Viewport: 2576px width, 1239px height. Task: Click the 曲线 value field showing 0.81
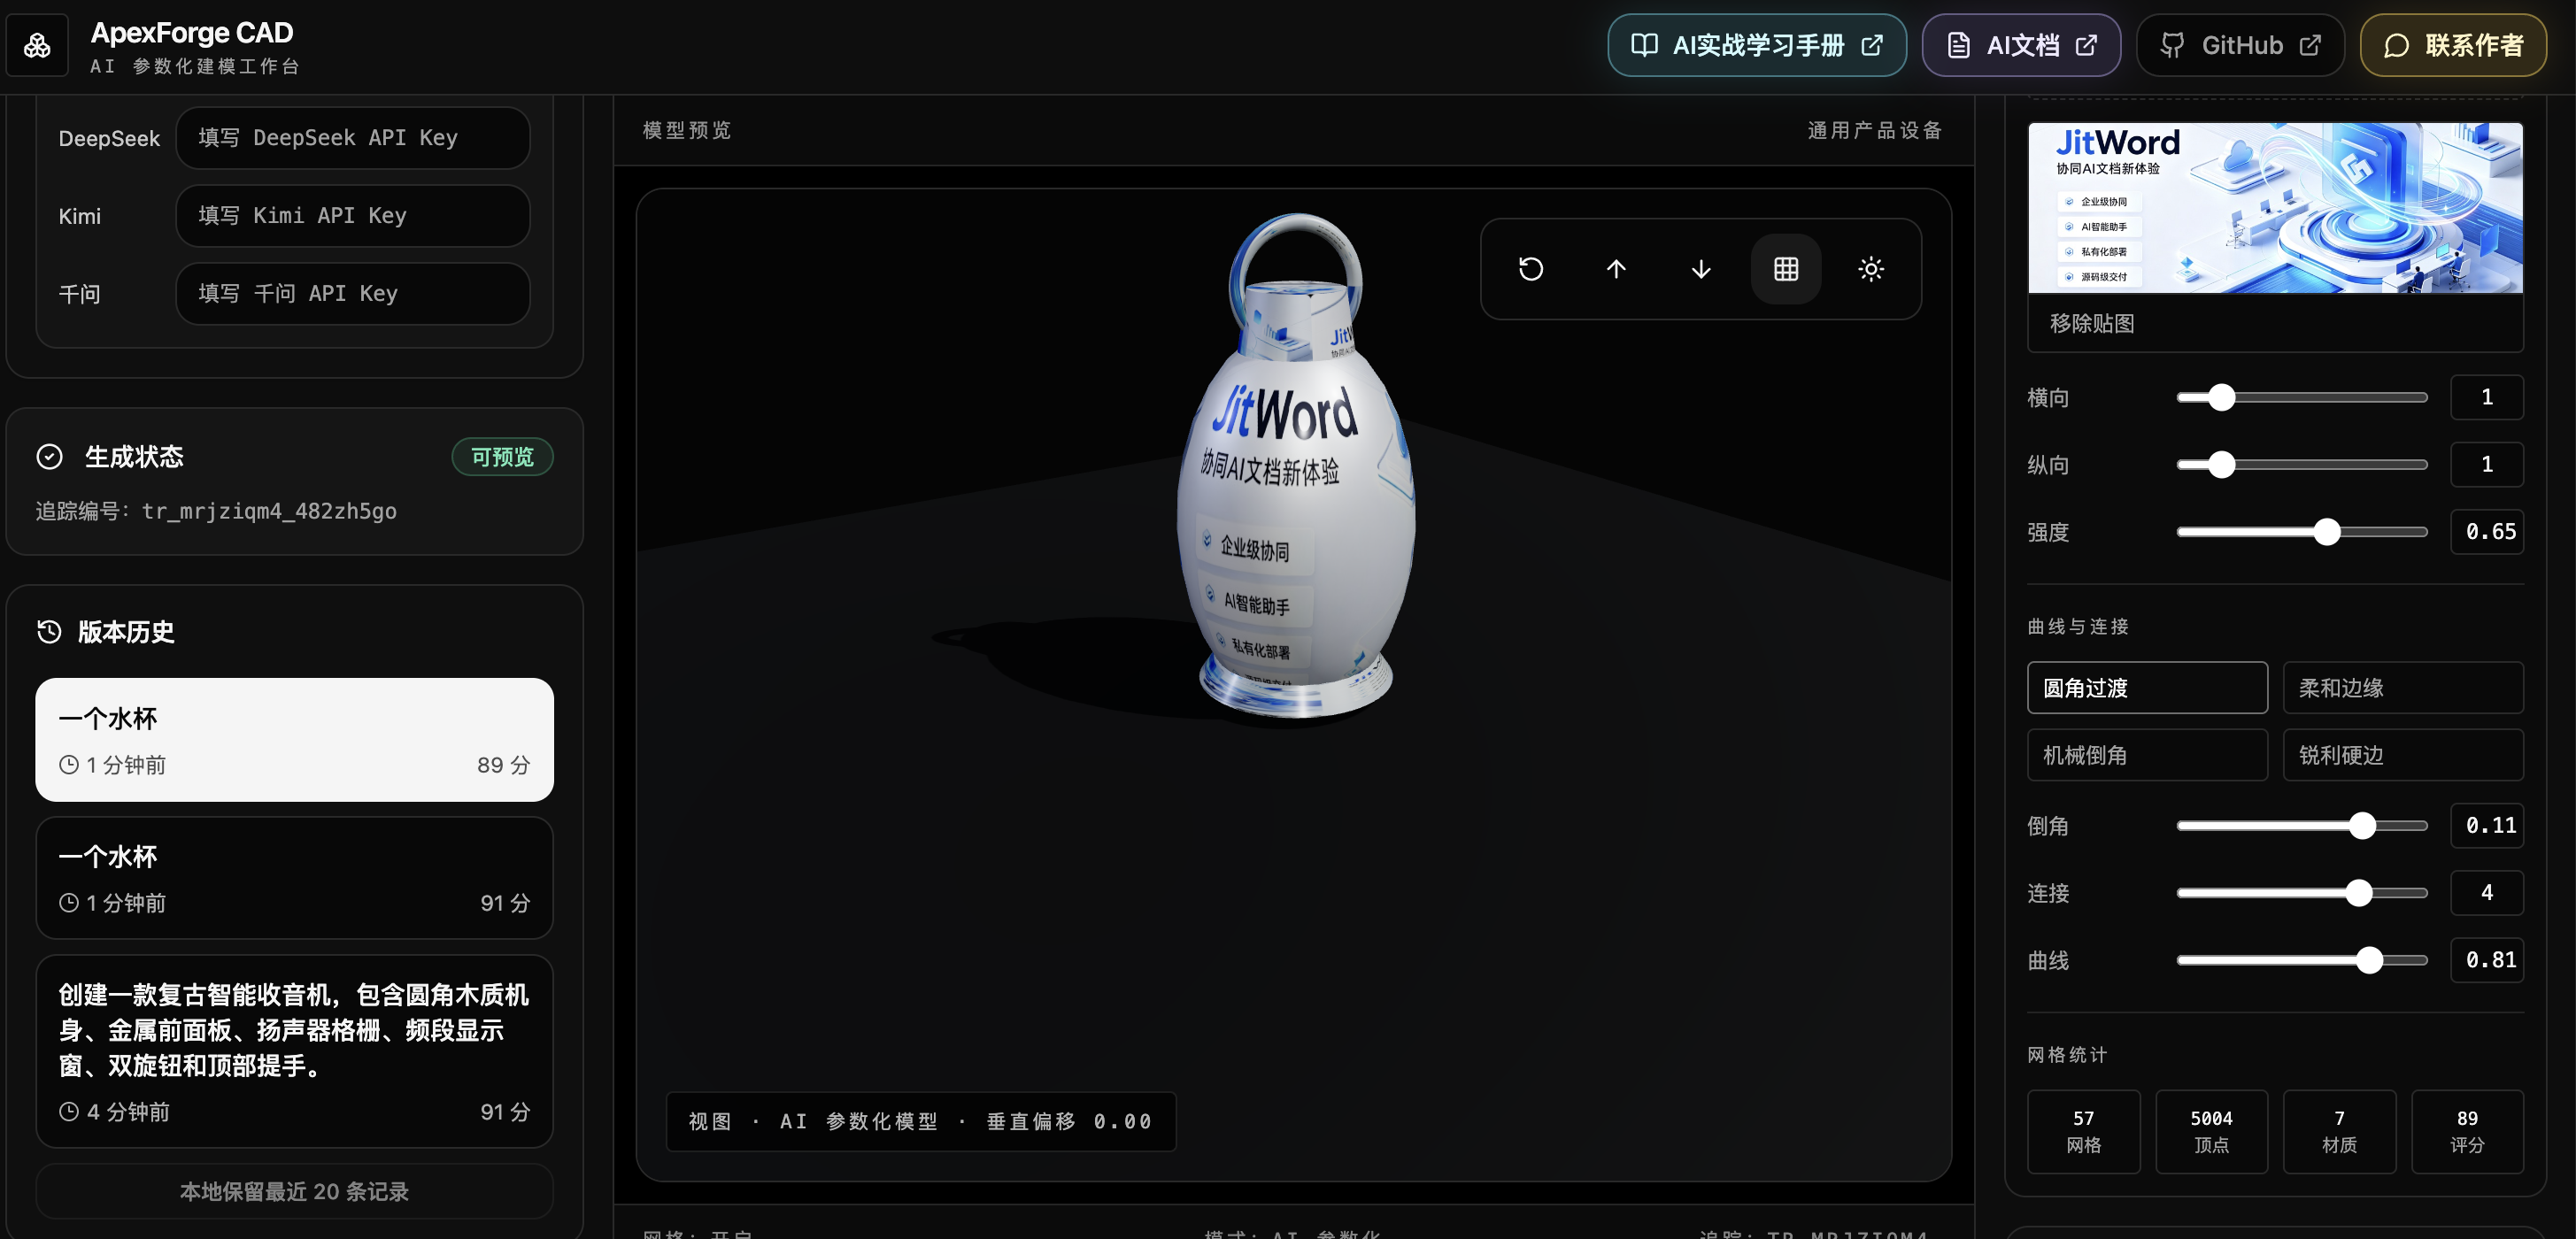[x=2487, y=959]
